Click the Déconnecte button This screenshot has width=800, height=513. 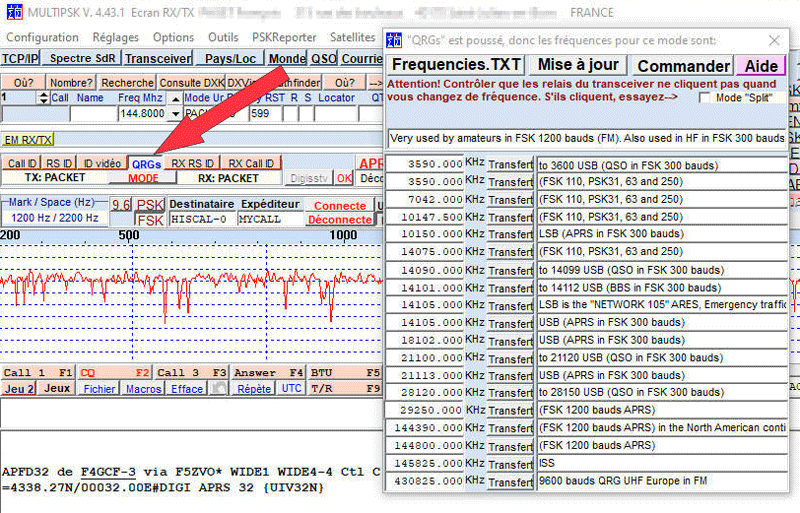pyautogui.click(x=340, y=219)
